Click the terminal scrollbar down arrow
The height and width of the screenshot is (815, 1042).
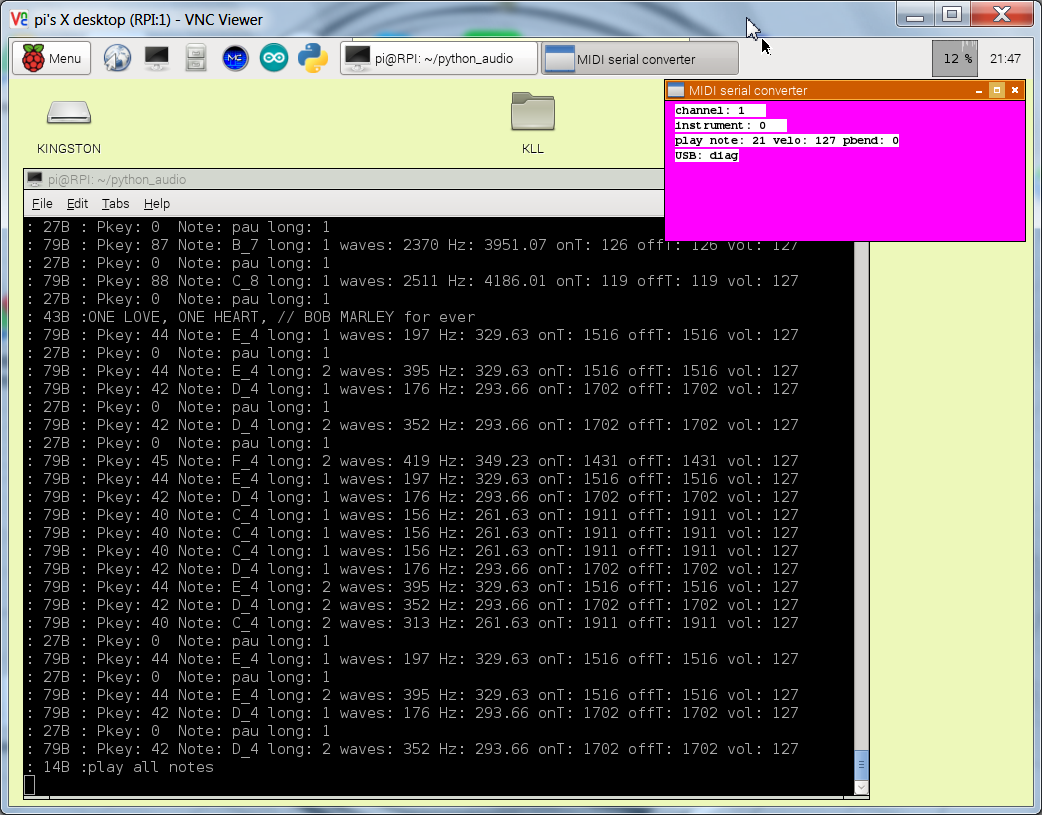pyautogui.click(x=861, y=788)
